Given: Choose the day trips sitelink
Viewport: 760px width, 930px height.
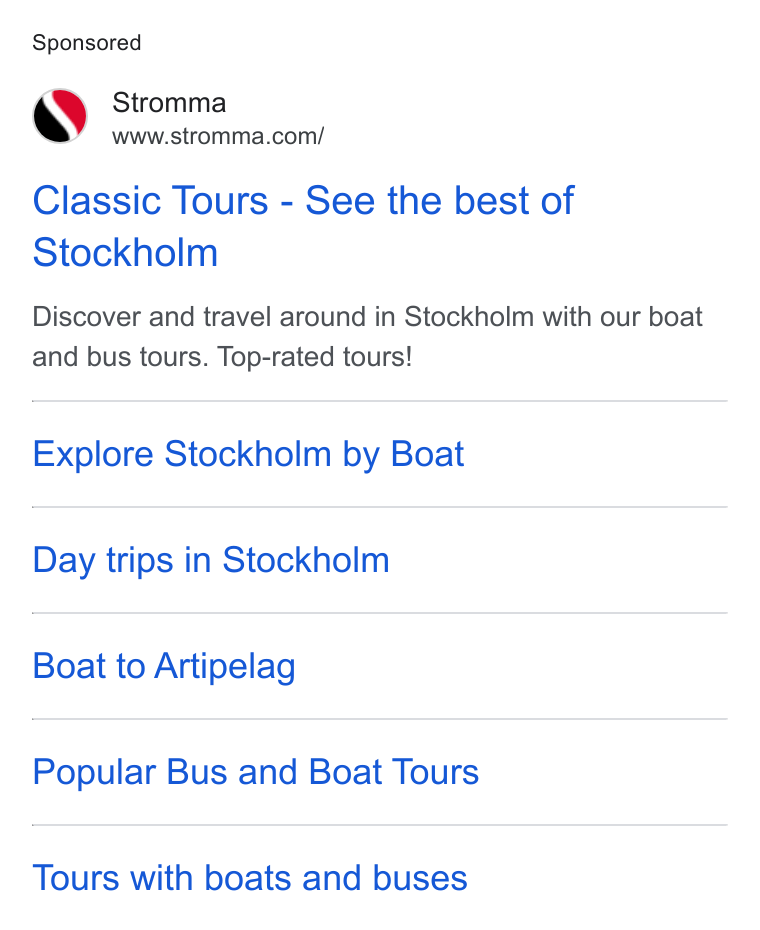Looking at the screenshot, I should (x=211, y=560).
